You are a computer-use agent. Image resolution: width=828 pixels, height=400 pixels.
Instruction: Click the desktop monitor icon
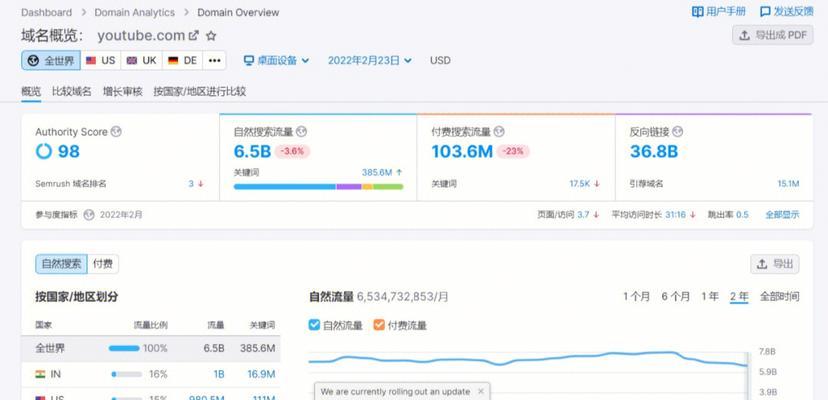click(249, 60)
